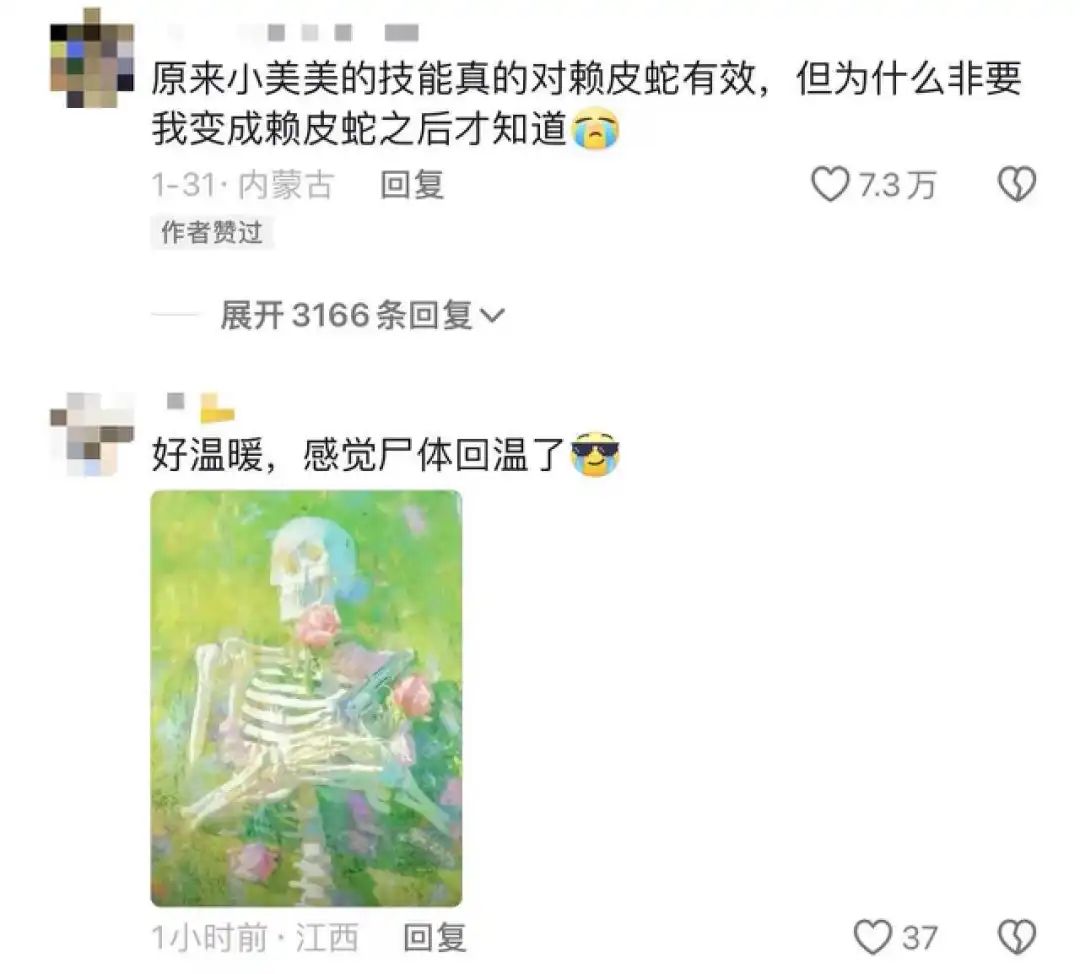Like the skeleton image comment with 37 likes

coord(873,937)
